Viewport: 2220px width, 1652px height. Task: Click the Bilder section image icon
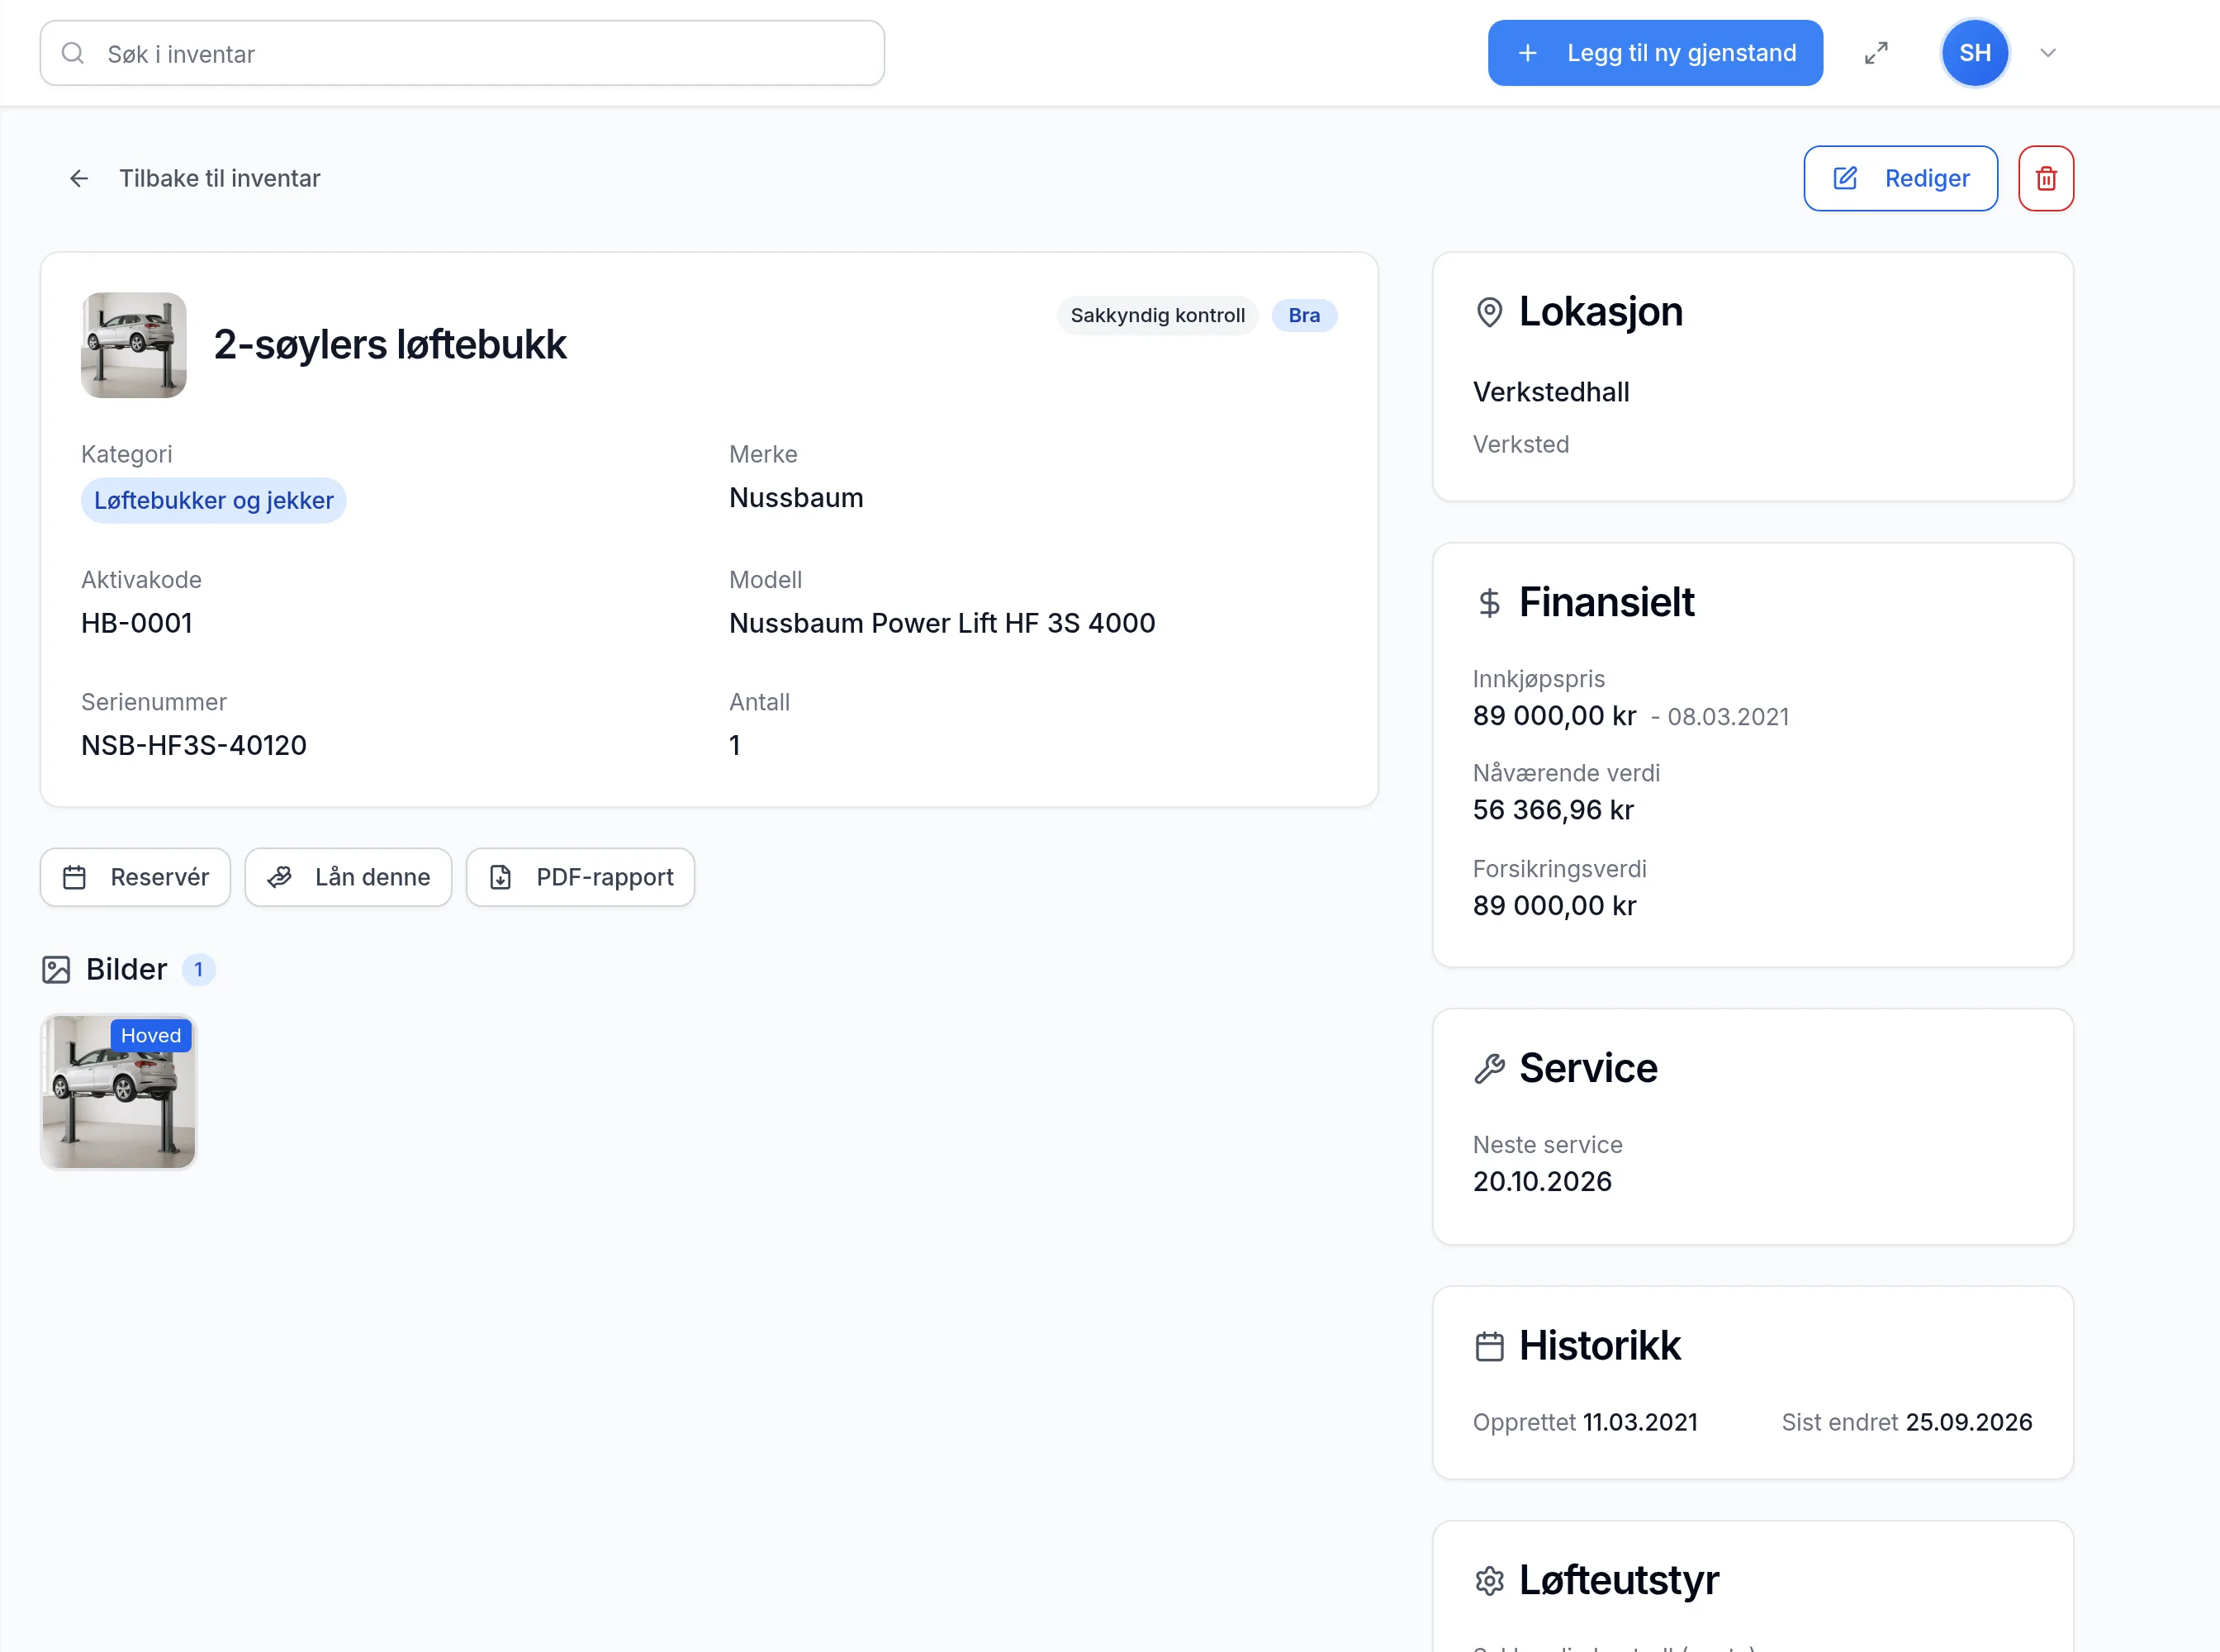tap(56, 969)
